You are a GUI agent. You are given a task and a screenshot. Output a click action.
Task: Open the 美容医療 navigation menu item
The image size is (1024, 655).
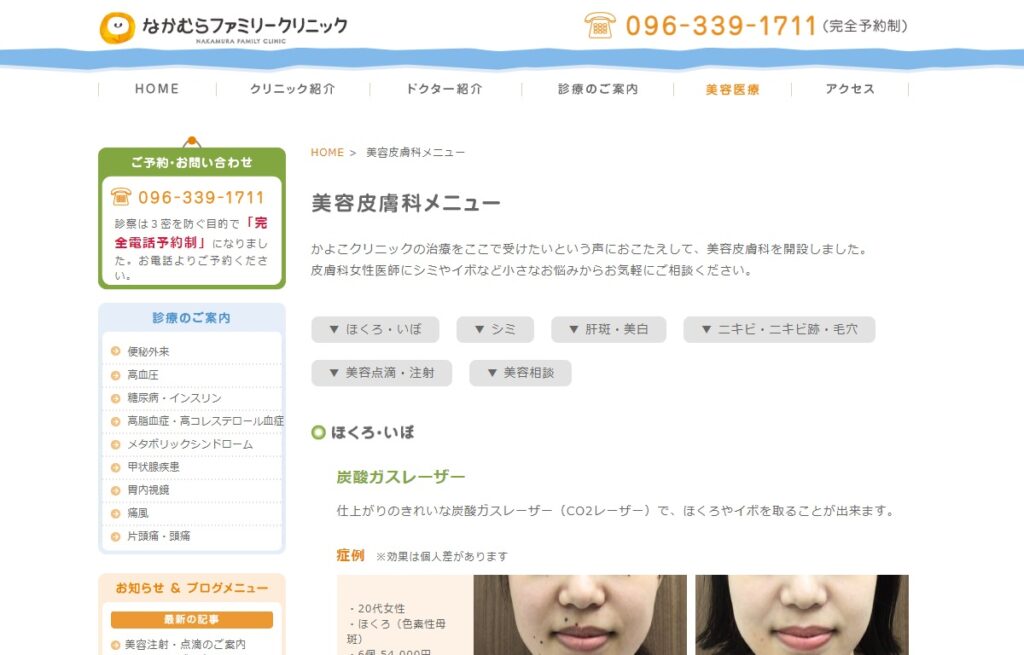[x=732, y=89]
